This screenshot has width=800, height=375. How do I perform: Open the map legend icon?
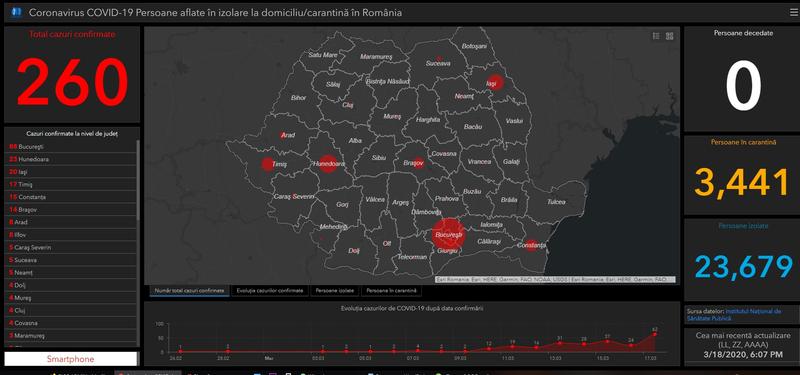coord(656,36)
